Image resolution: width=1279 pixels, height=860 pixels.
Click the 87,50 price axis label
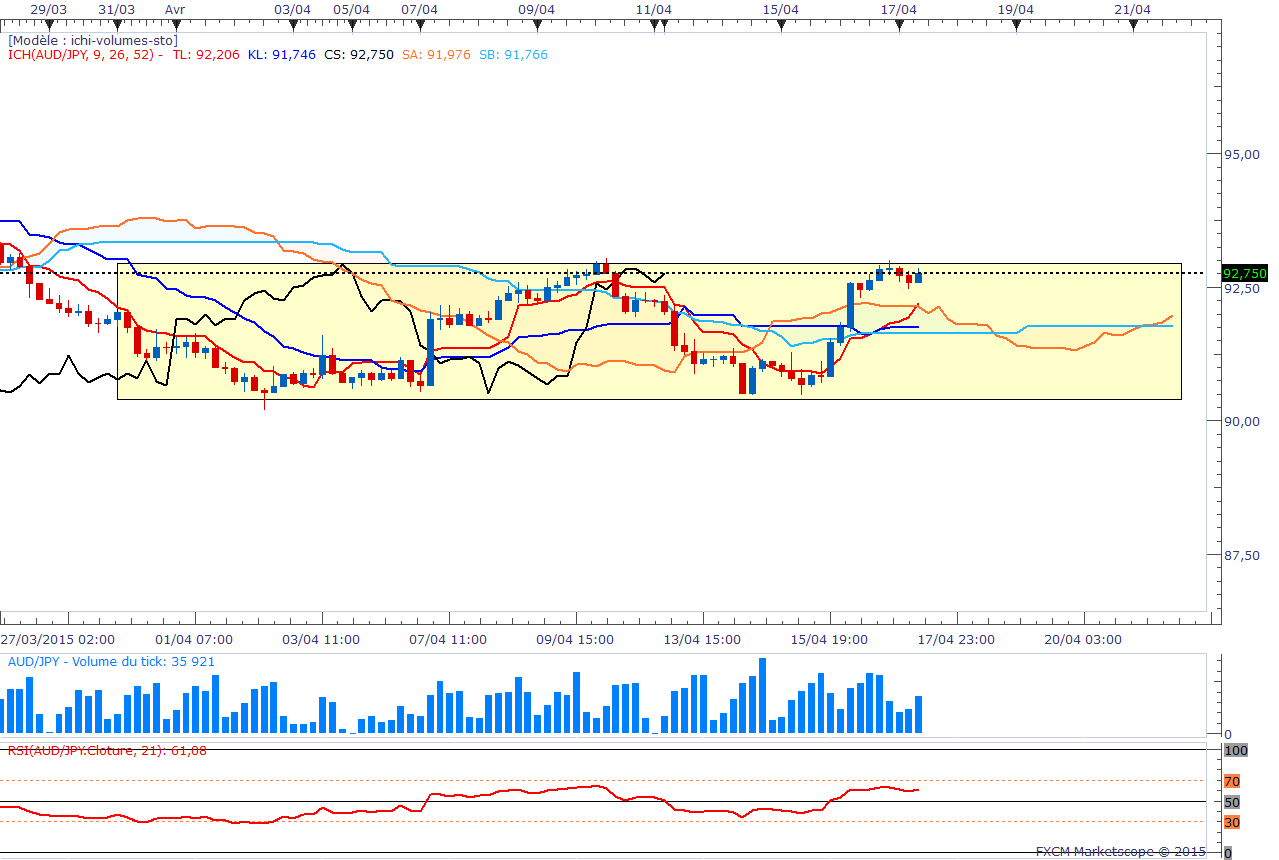1242,555
